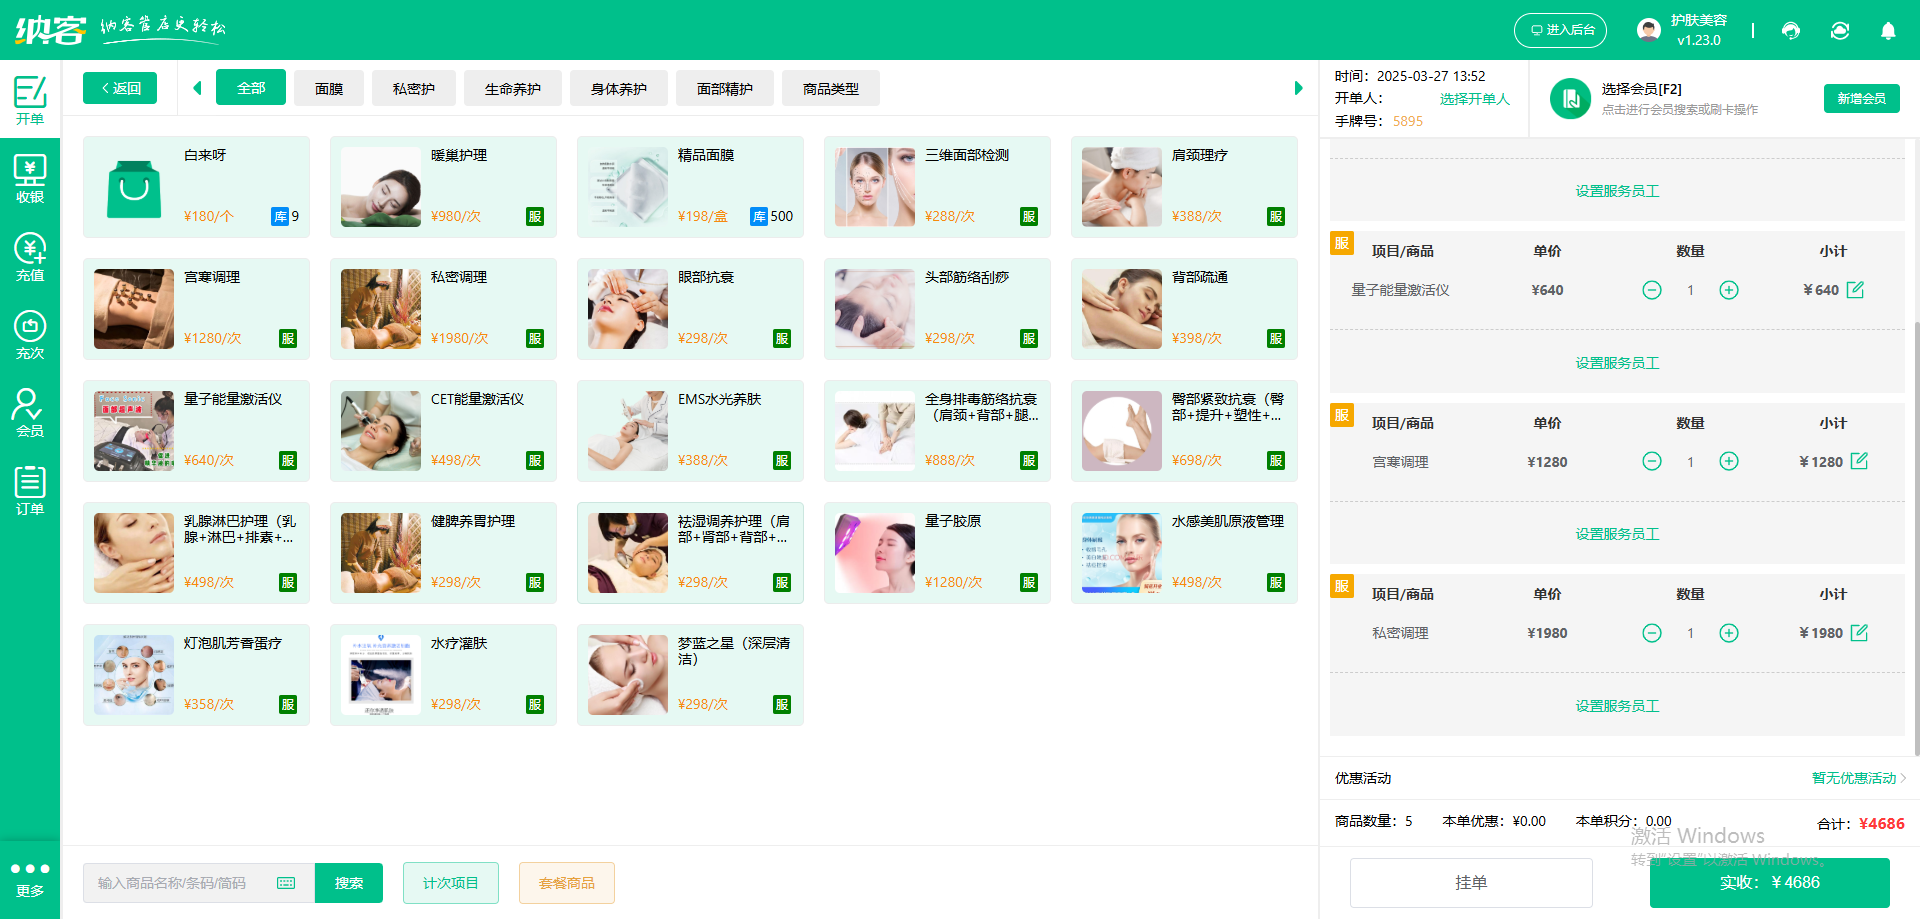This screenshot has width=1920, height=919.
Task: Add 水感美肌原液管理 service card
Action: (1184, 553)
